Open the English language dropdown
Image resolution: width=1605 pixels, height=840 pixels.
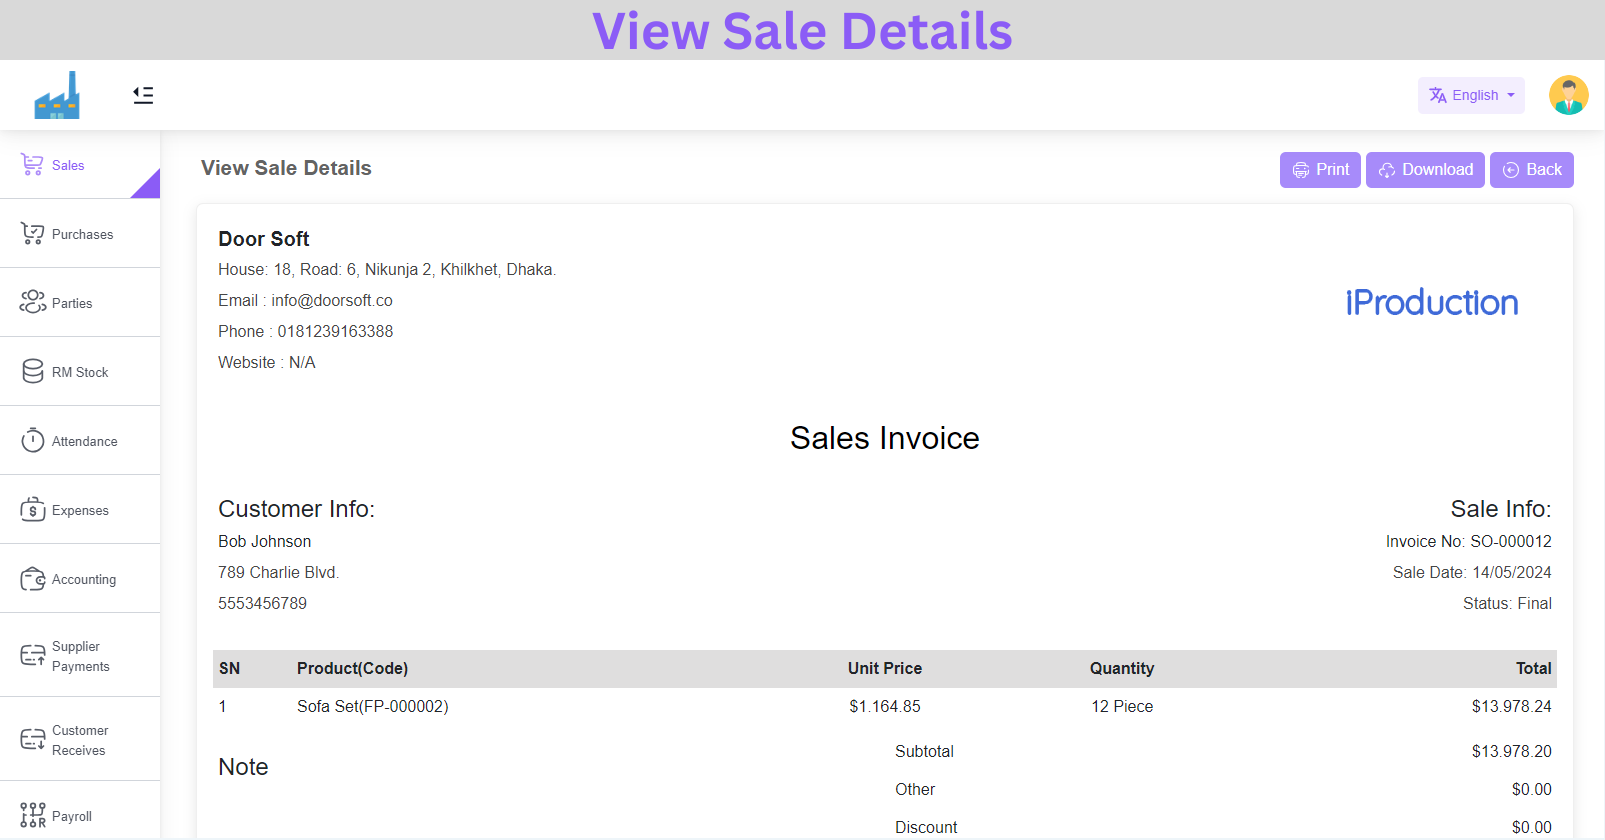click(1471, 95)
